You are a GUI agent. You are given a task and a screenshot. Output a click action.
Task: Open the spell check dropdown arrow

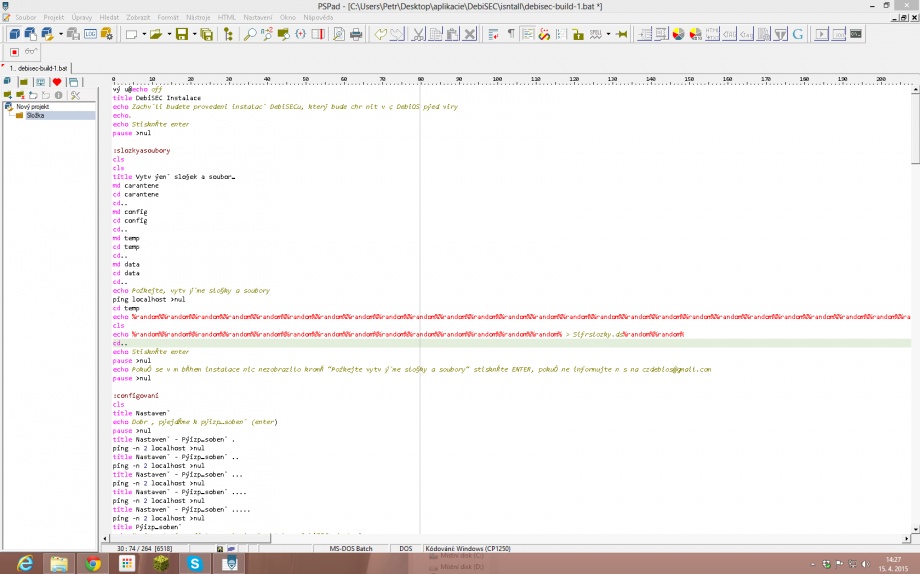(x=609, y=34)
